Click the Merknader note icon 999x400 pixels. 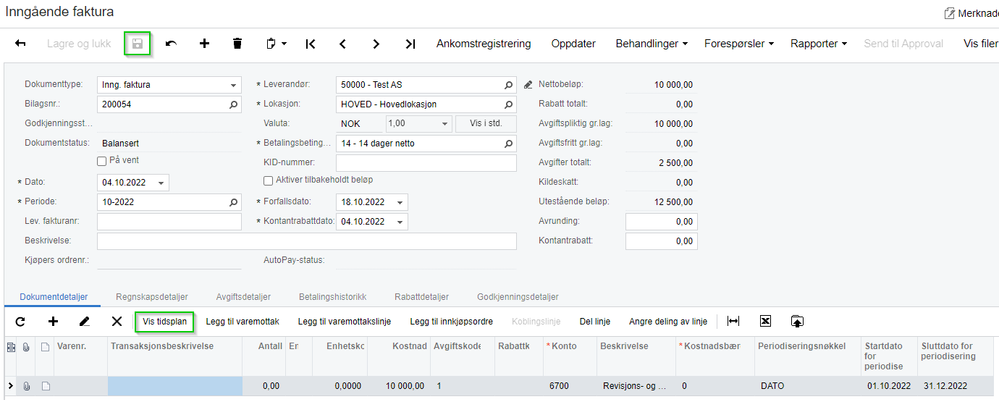coord(950,13)
